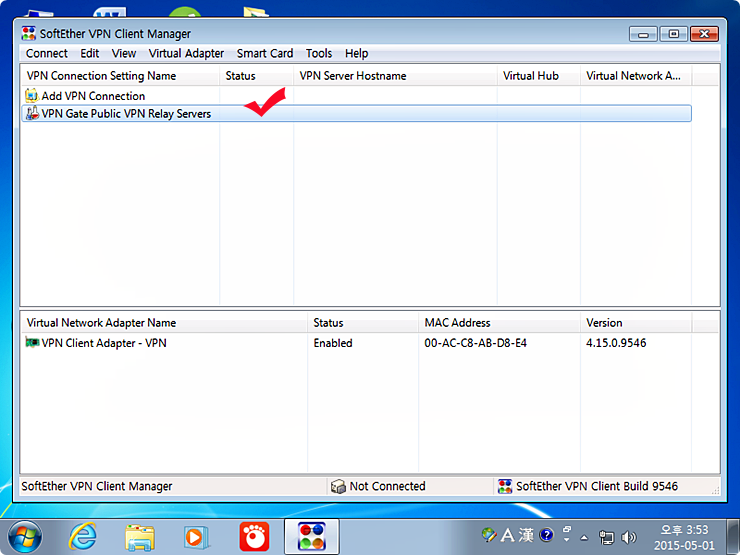
Task: Open the Tools menu
Action: click(319, 53)
